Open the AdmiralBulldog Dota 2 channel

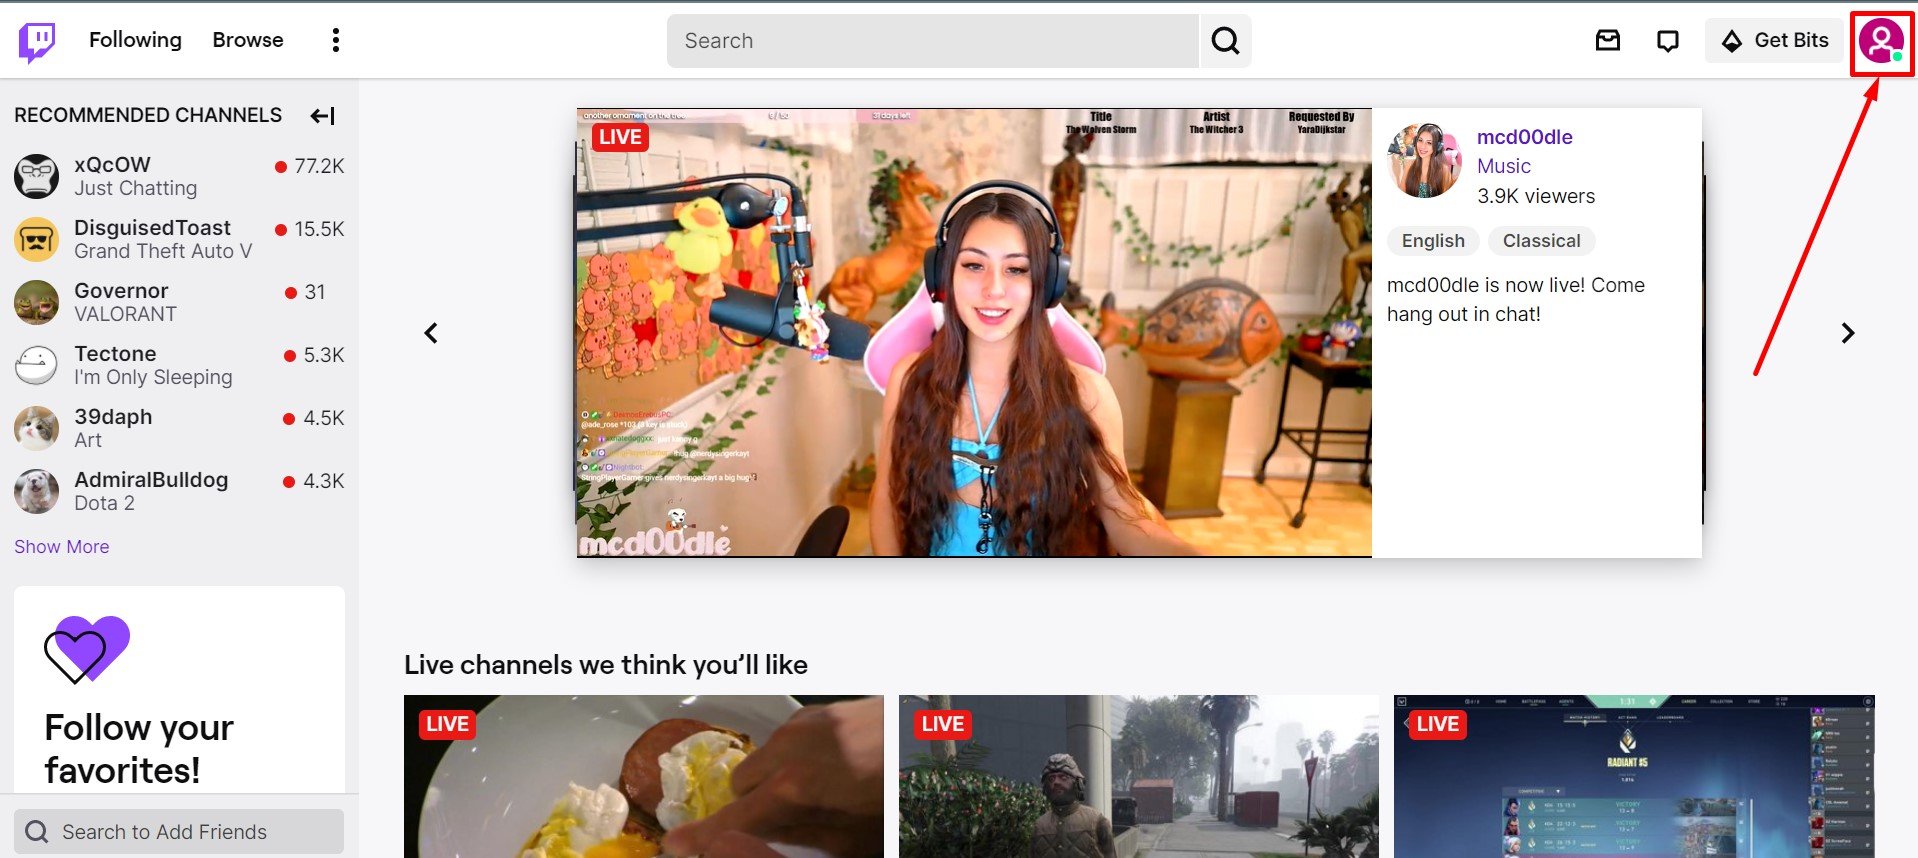179,491
